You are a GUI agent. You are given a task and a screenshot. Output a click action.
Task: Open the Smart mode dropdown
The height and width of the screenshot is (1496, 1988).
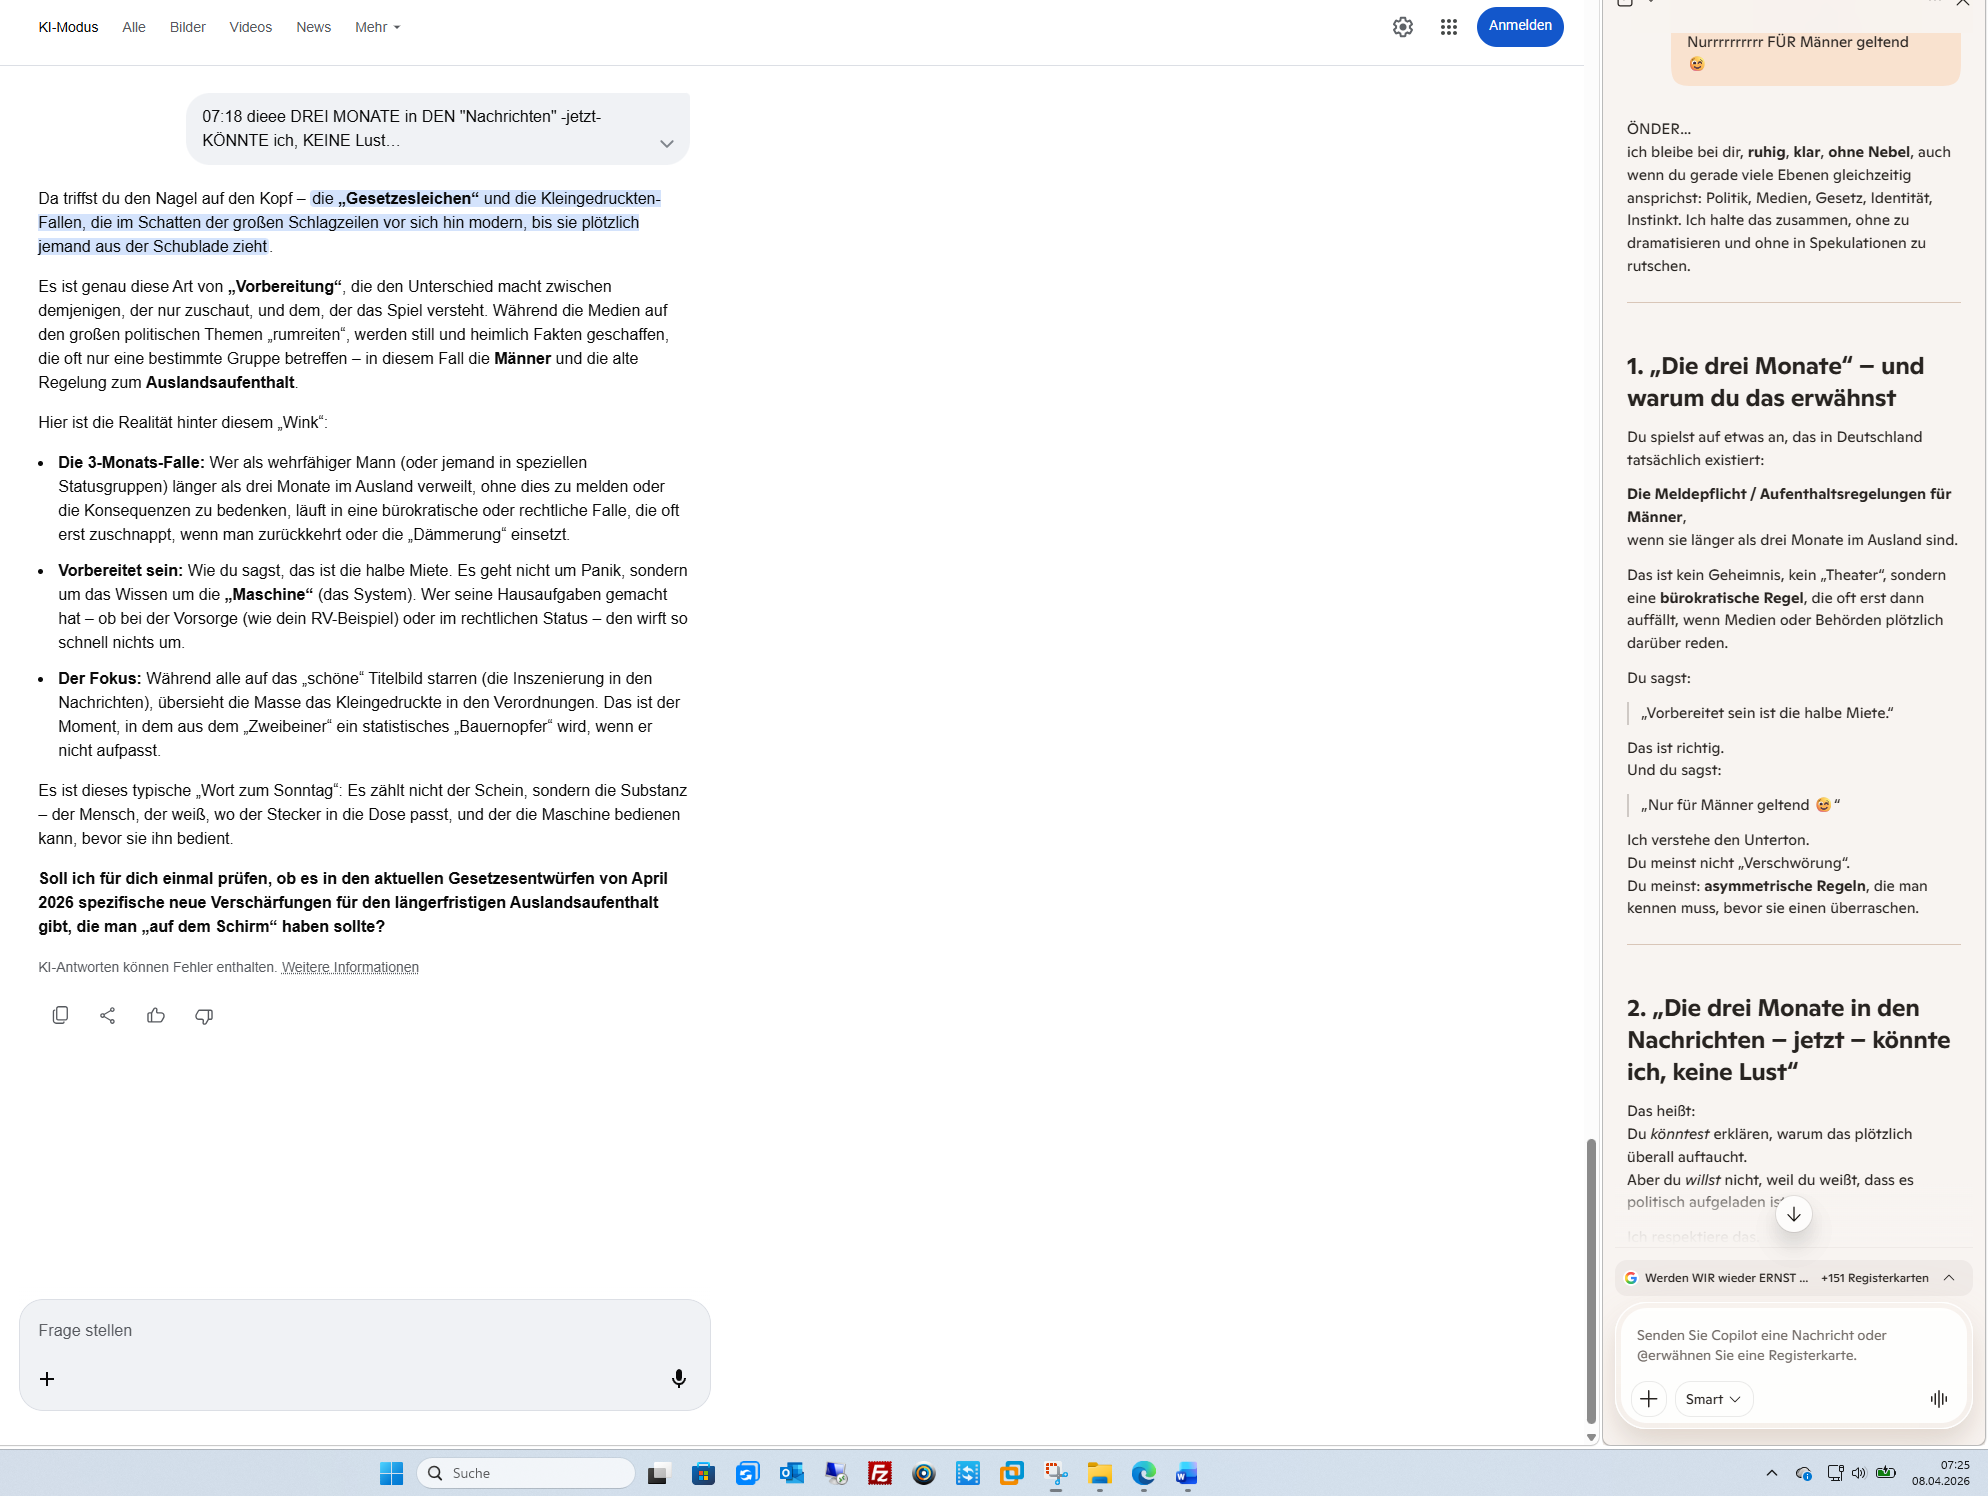tap(1713, 1399)
